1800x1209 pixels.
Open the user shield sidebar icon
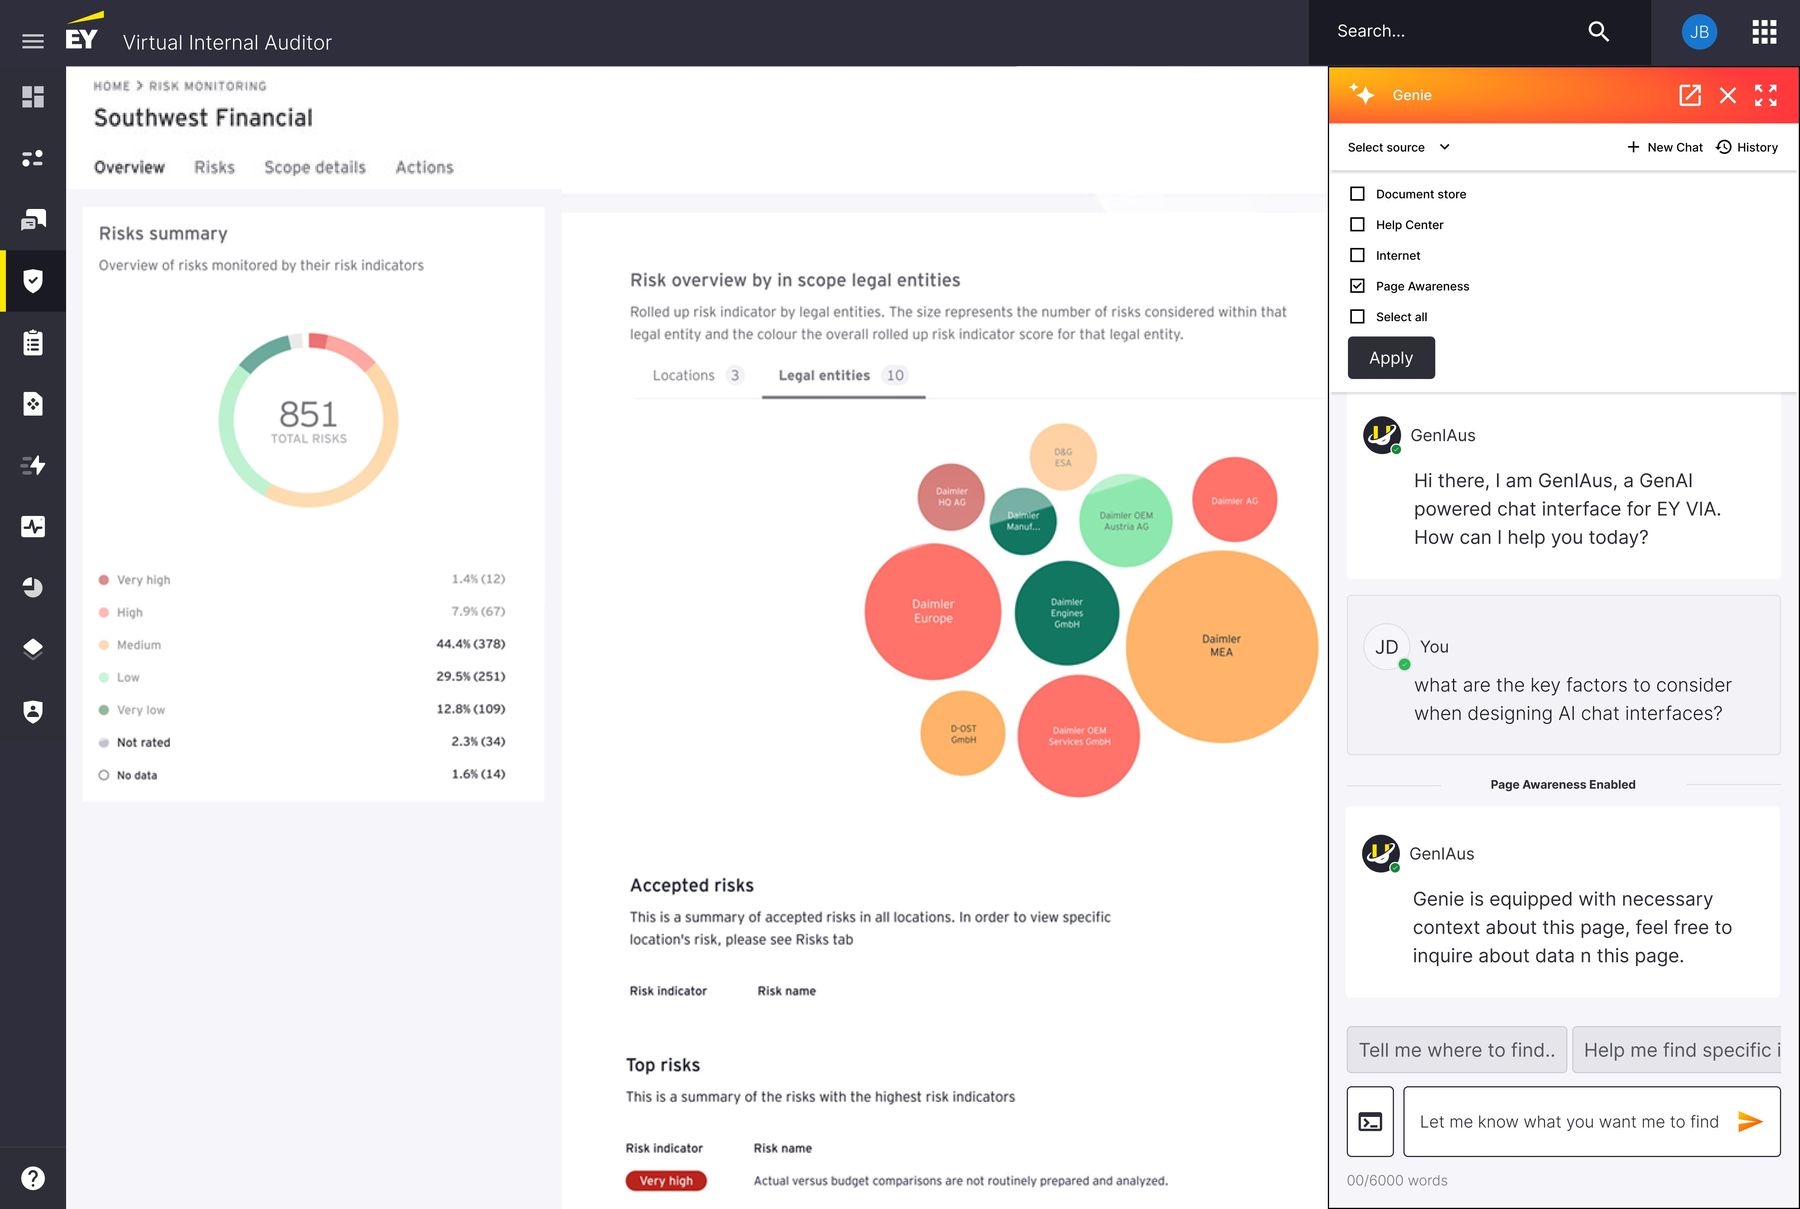coord(33,711)
